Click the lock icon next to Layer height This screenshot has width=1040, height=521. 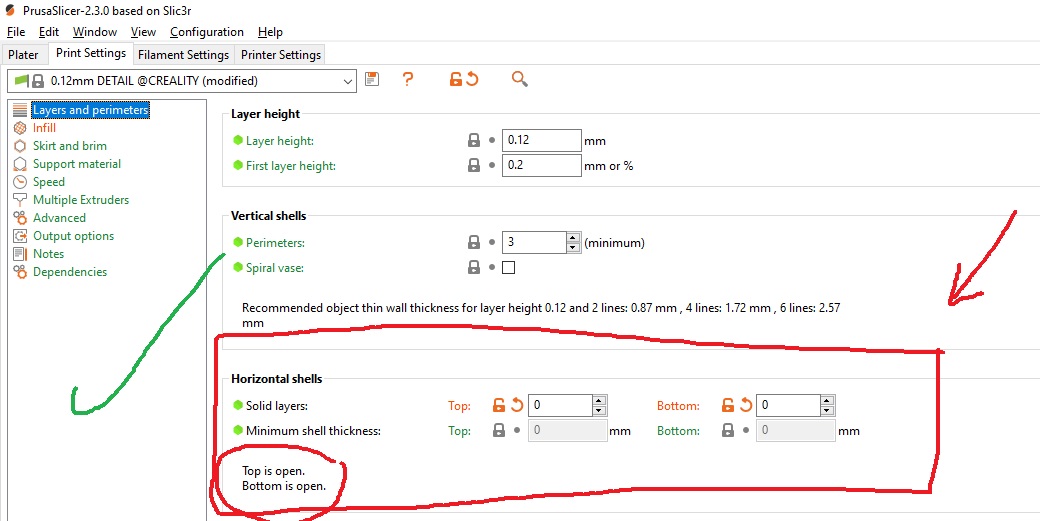coord(474,141)
